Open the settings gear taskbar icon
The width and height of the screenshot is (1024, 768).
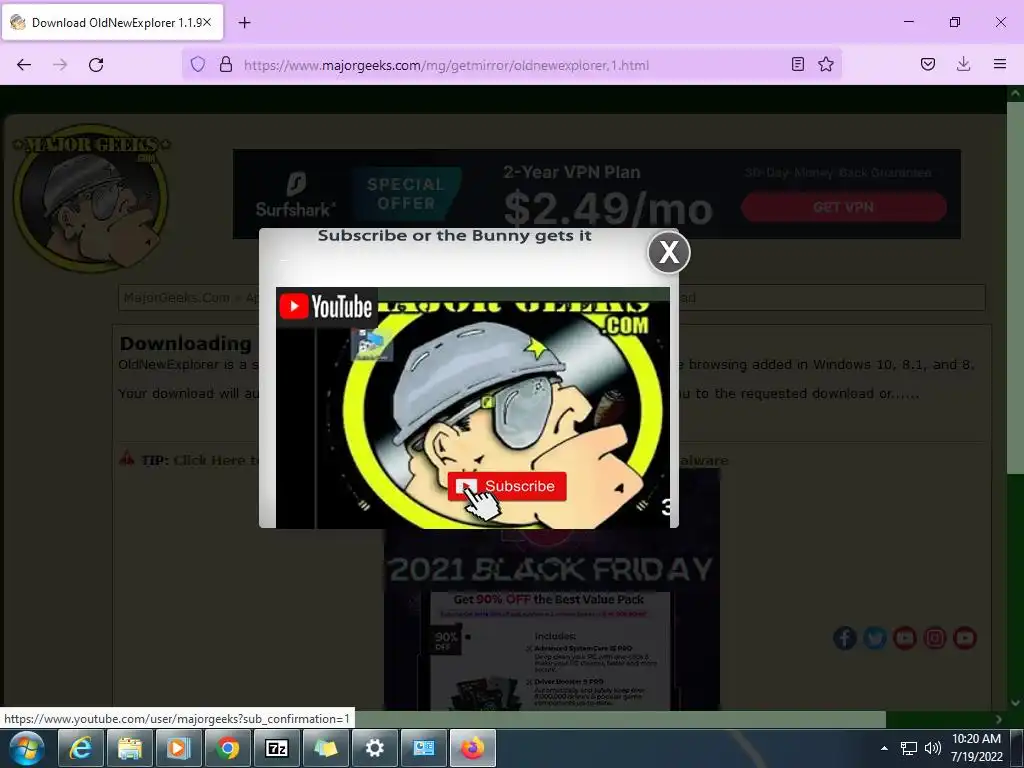374,748
